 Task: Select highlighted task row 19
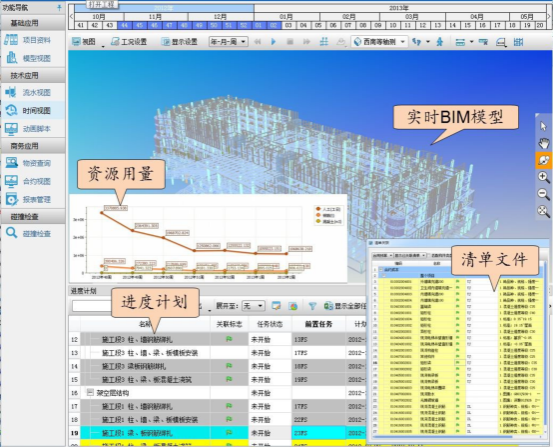218,433
